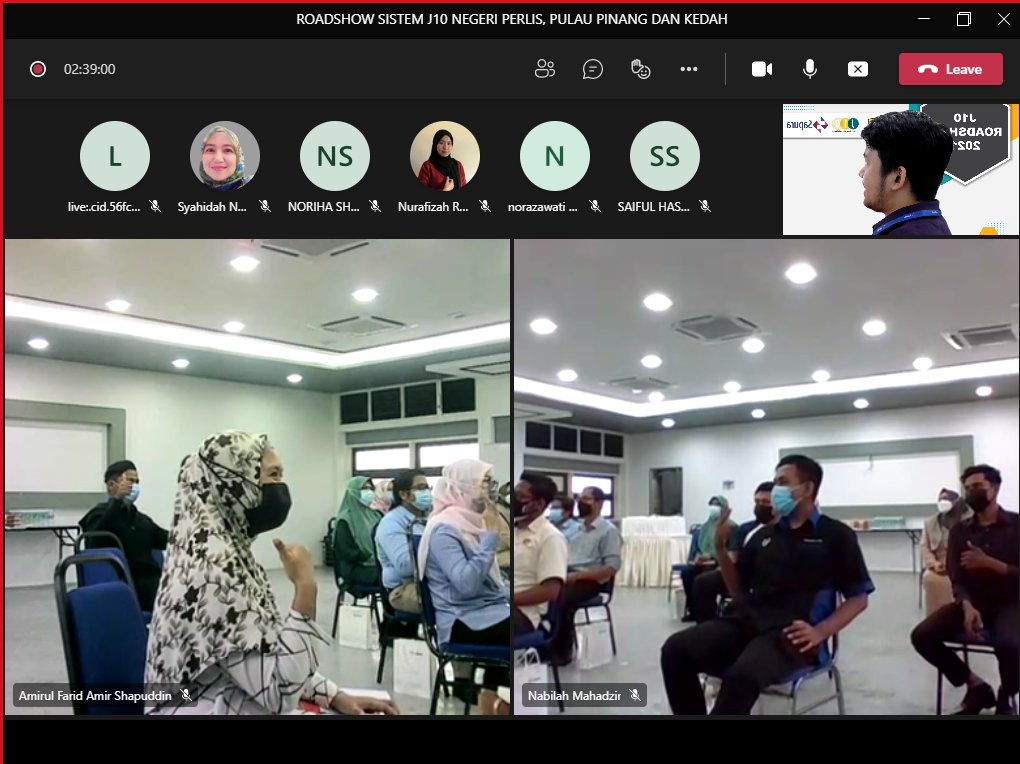The height and width of the screenshot is (764, 1020).
Task: Select the live:.cid participant avatar
Action: 114,155
